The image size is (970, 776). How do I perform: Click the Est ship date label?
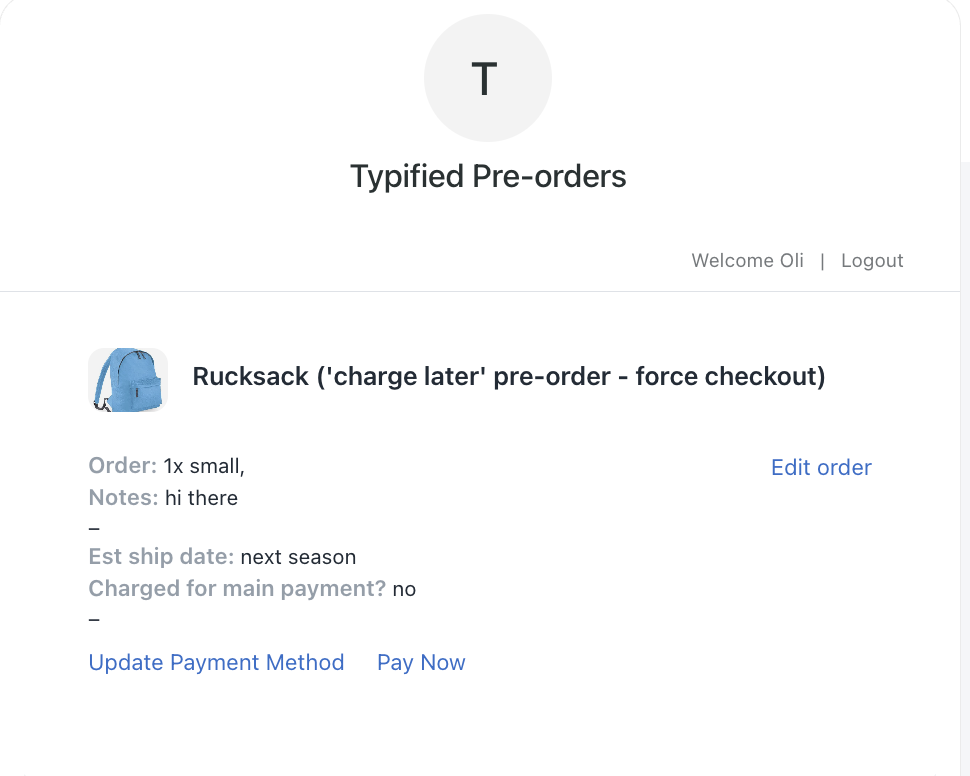[161, 557]
